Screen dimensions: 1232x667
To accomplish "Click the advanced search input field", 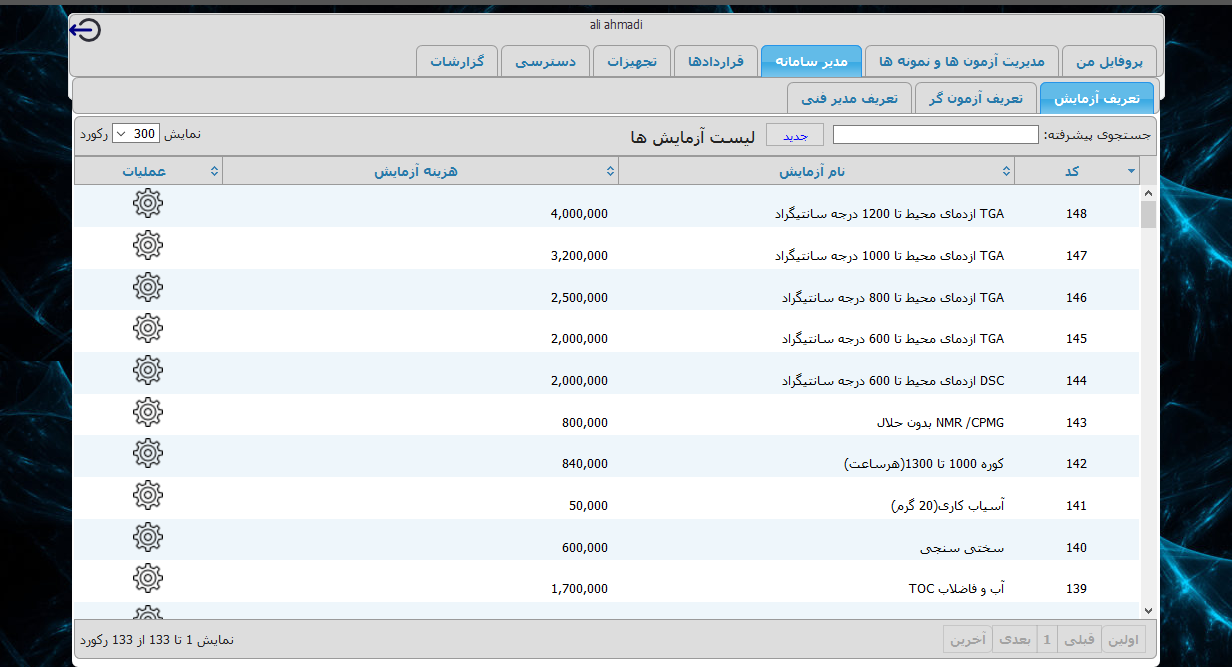I will point(935,135).
